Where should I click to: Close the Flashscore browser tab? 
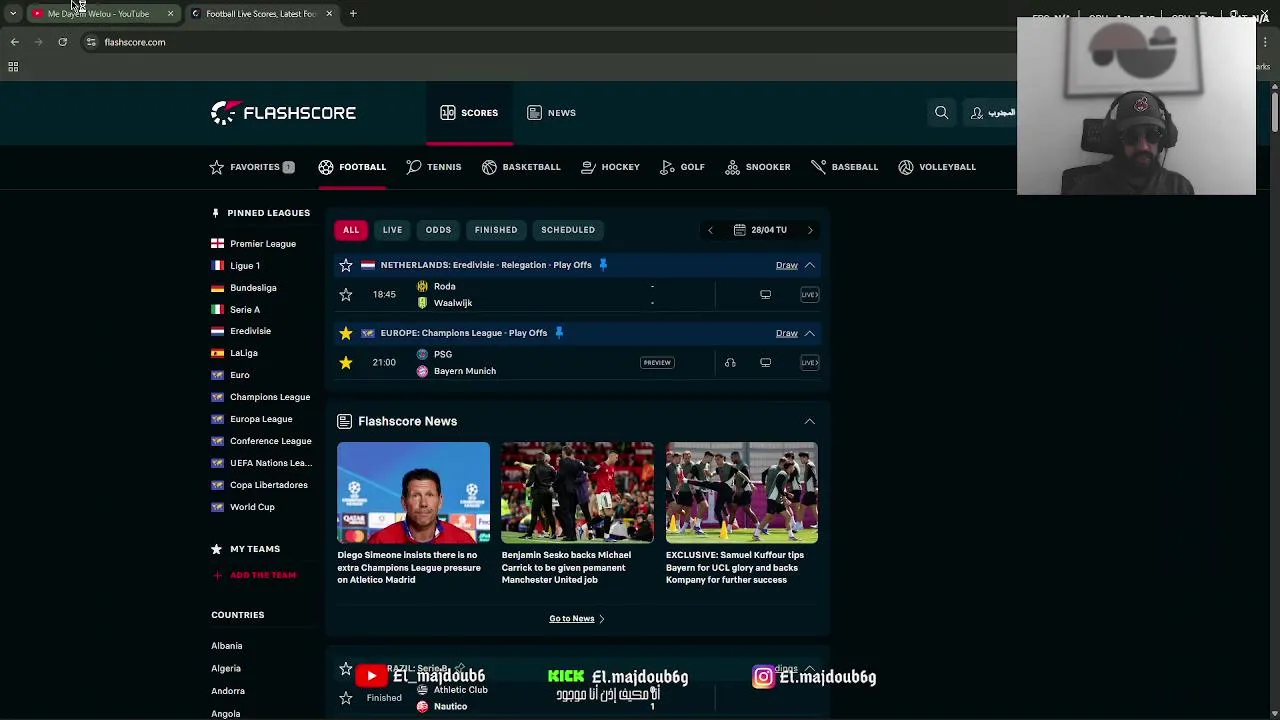329,14
